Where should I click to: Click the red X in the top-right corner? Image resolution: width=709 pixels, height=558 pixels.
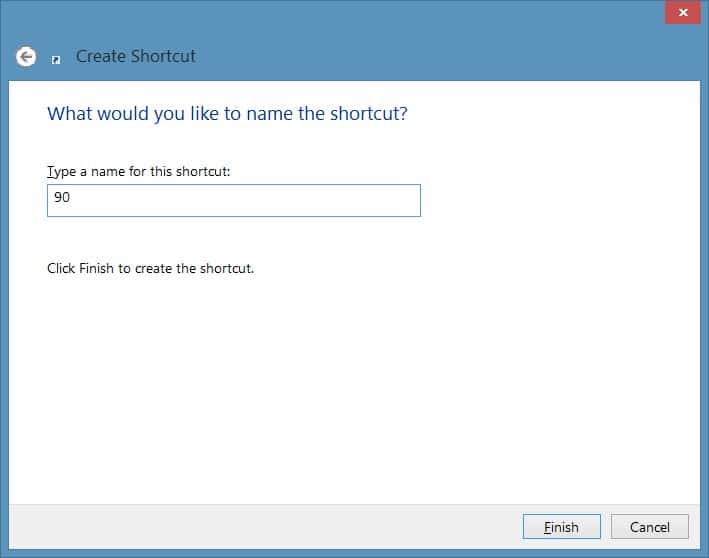click(683, 12)
